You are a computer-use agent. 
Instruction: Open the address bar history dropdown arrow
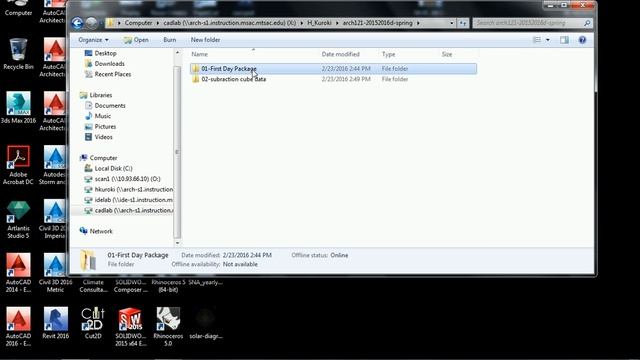(x=451, y=23)
